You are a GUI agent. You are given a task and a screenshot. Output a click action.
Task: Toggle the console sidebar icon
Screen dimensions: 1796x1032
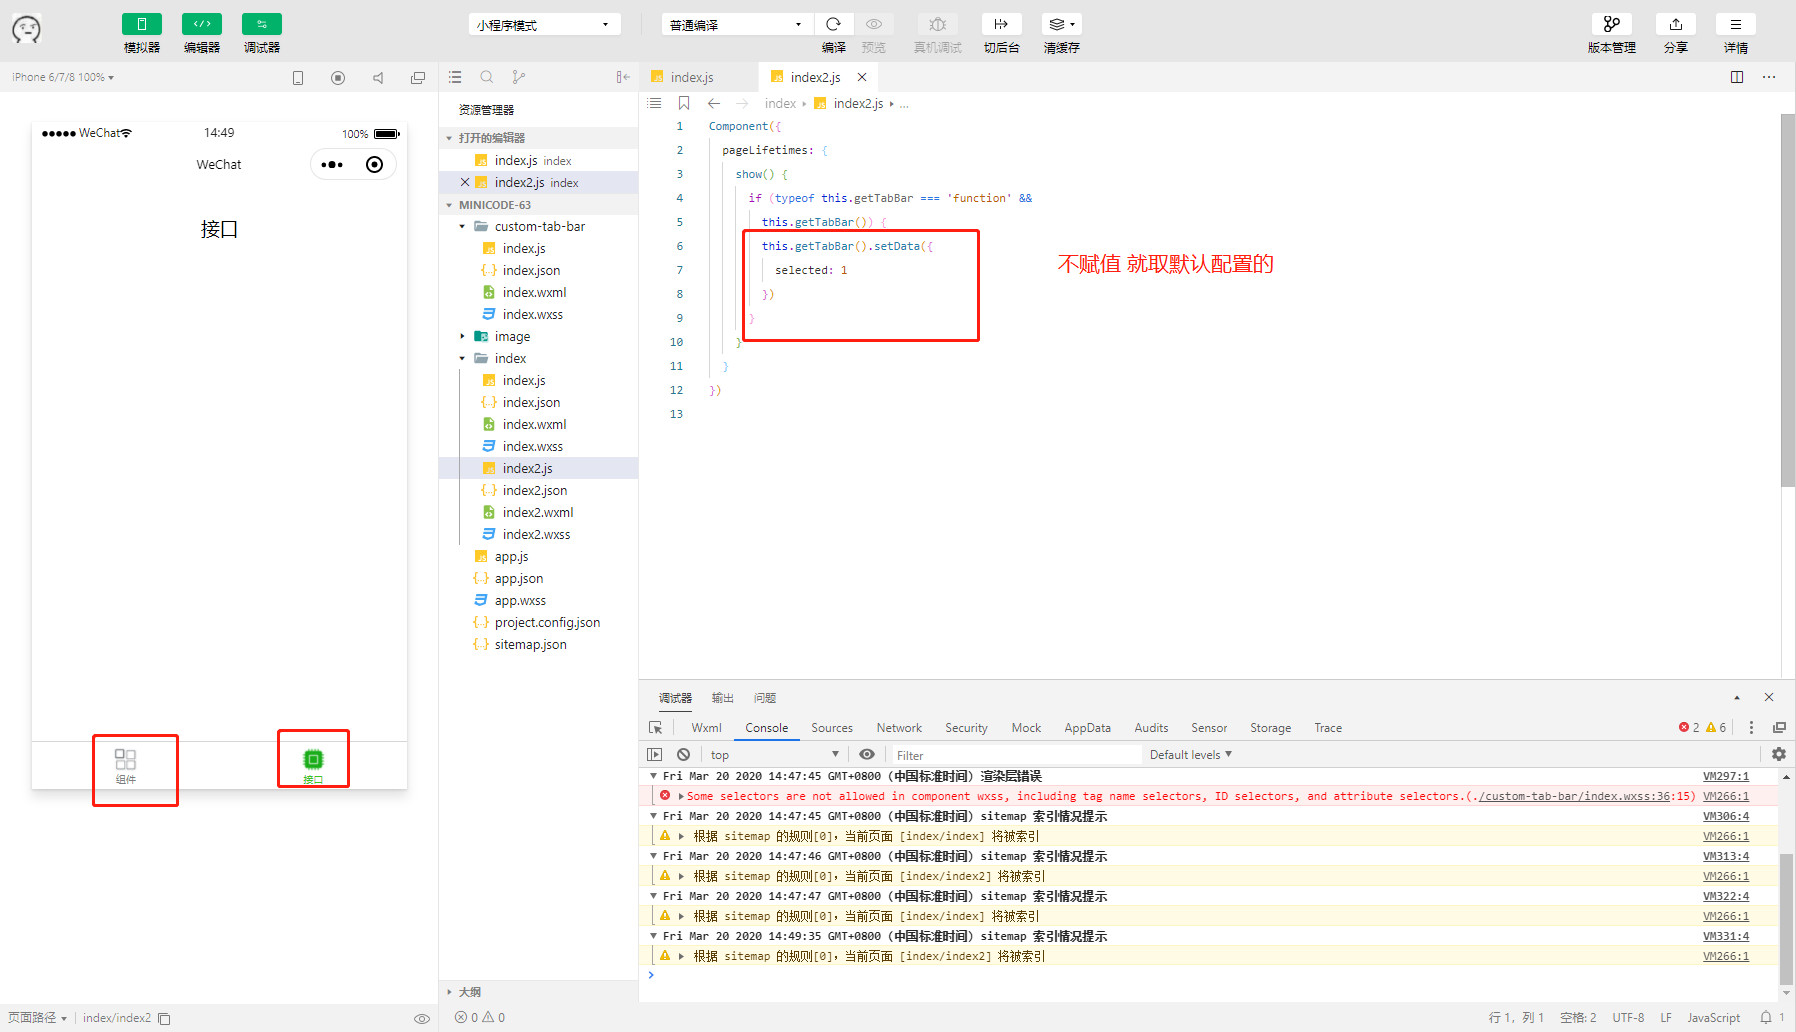pyautogui.click(x=655, y=755)
